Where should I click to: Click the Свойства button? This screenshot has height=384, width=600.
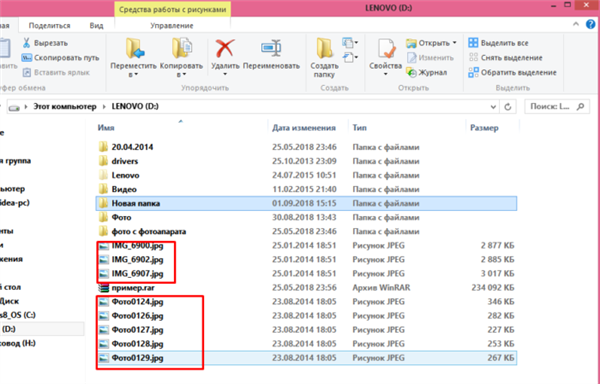pos(385,57)
